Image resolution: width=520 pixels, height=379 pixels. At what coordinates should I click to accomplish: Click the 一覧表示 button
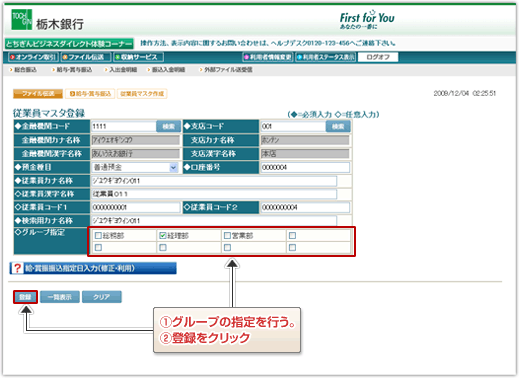pyautogui.click(x=60, y=297)
